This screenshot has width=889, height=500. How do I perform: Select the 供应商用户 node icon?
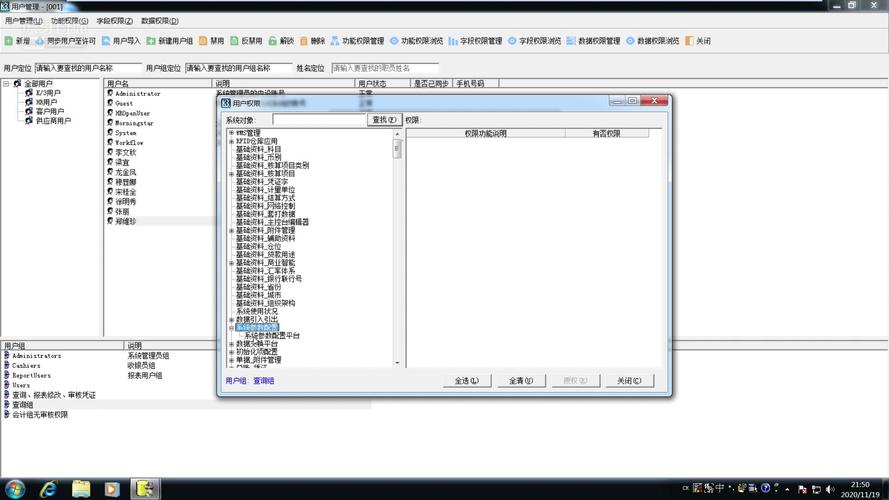pos(29,120)
